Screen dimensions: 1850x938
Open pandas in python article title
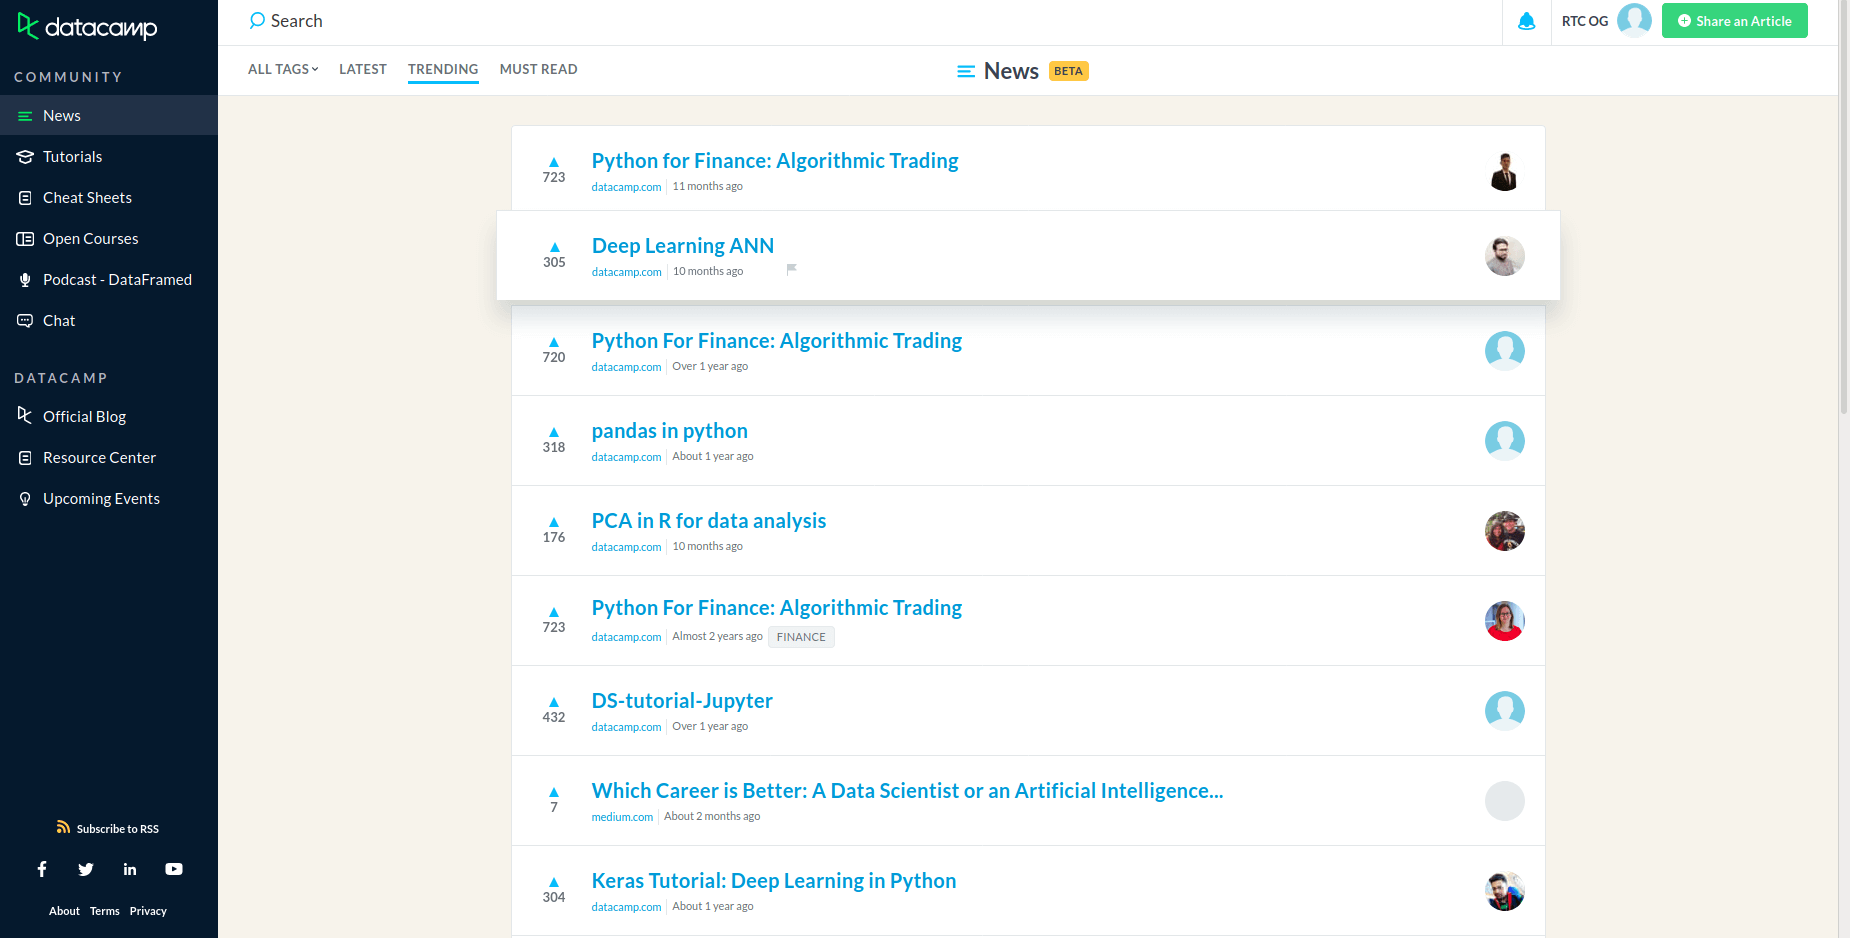(x=670, y=431)
